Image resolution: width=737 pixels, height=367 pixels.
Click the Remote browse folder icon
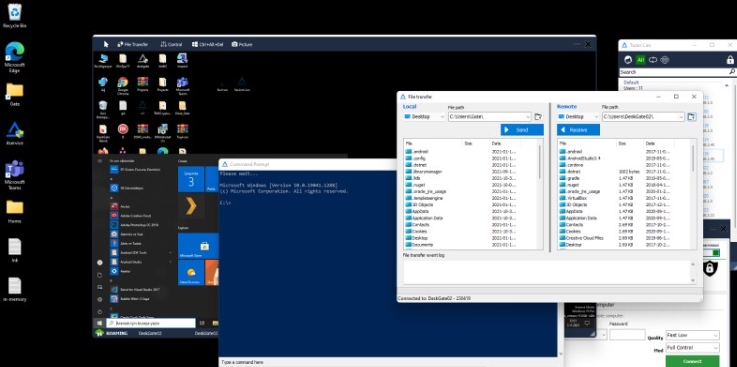pyautogui.click(x=691, y=117)
